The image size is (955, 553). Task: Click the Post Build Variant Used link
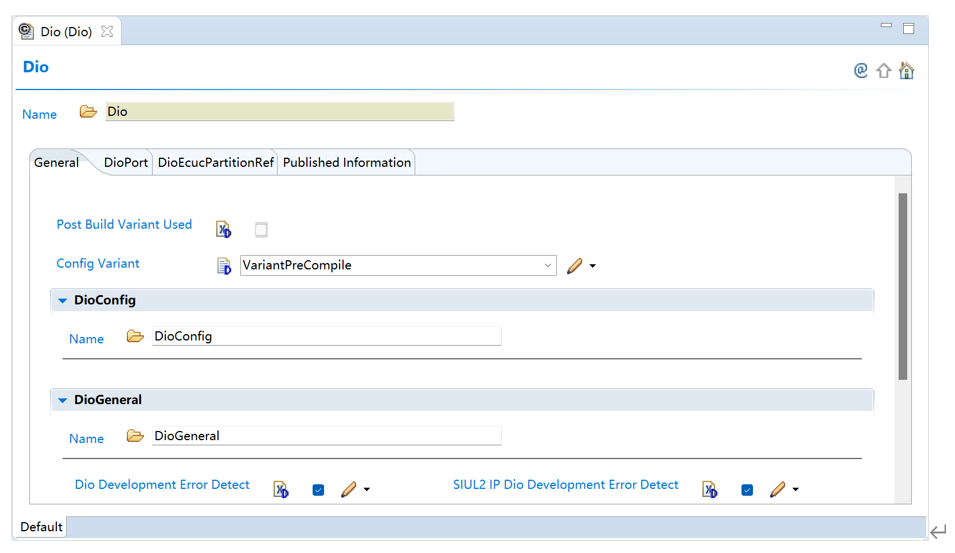124,225
